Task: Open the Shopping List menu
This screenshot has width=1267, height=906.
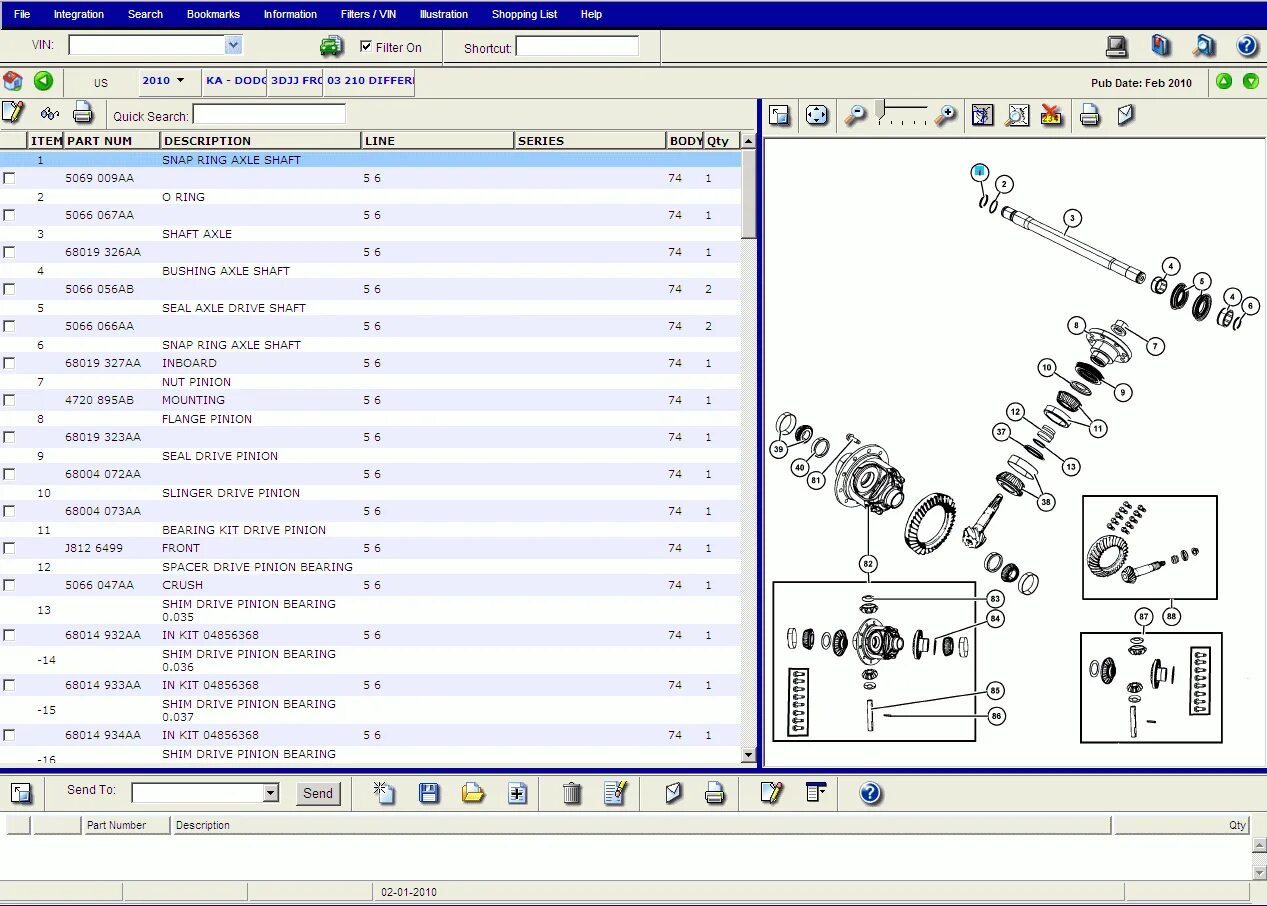Action: (524, 14)
